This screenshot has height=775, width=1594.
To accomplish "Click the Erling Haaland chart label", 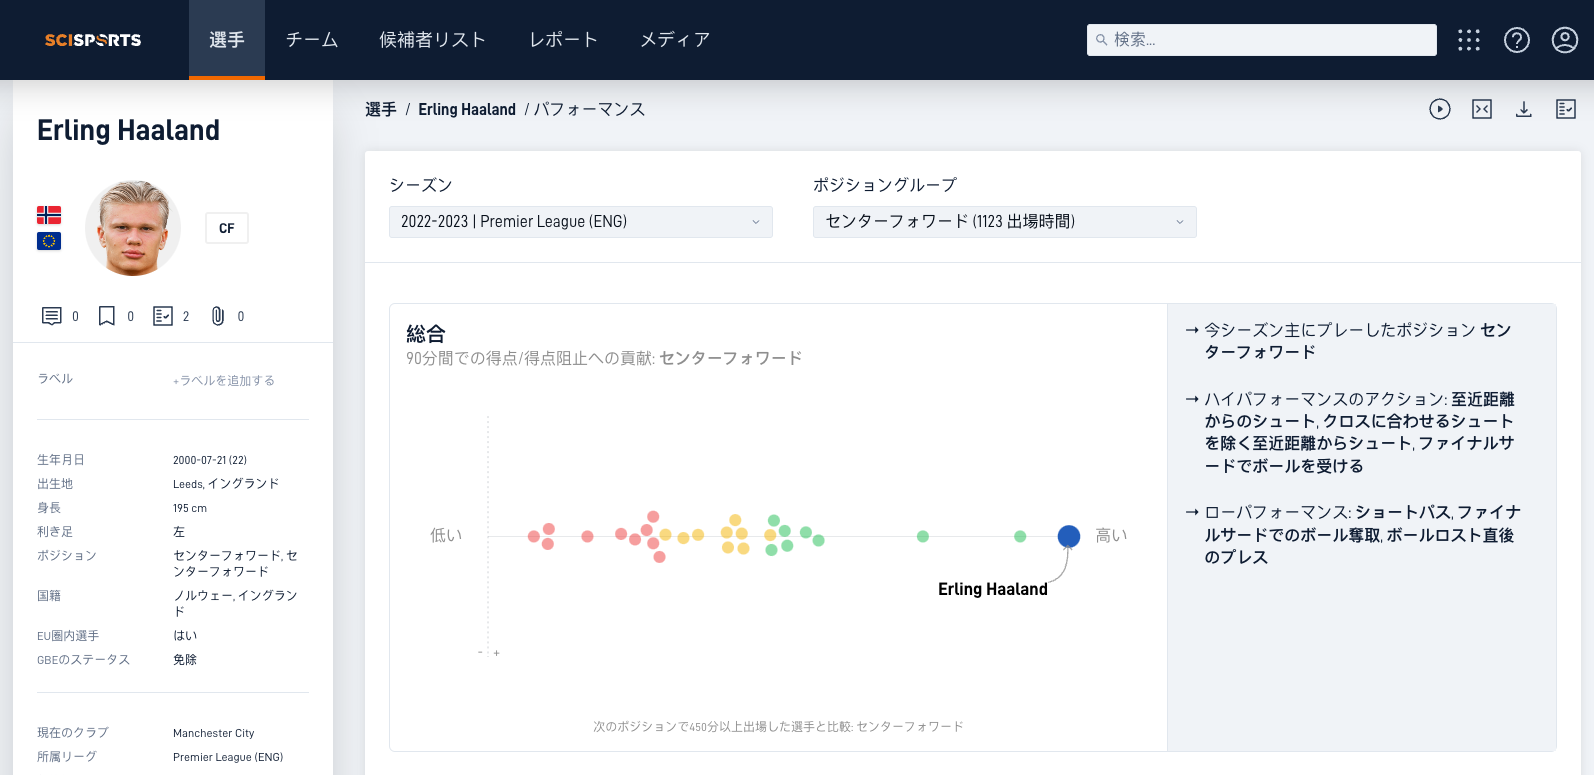I will tap(993, 589).
